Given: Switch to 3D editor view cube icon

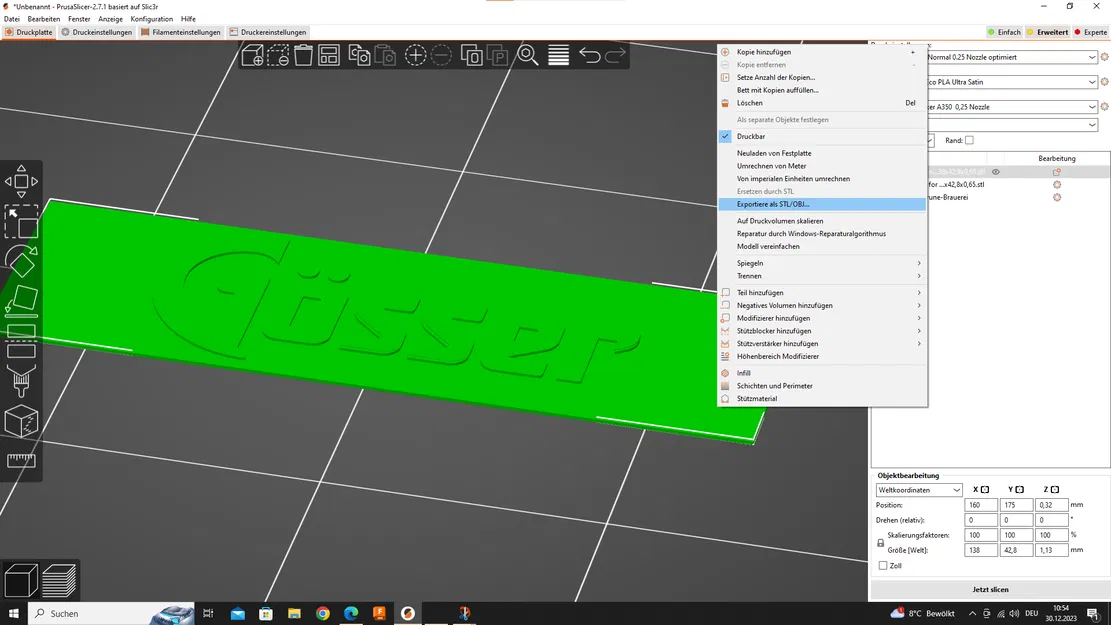Looking at the screenshot, I should tap(21, 580).
